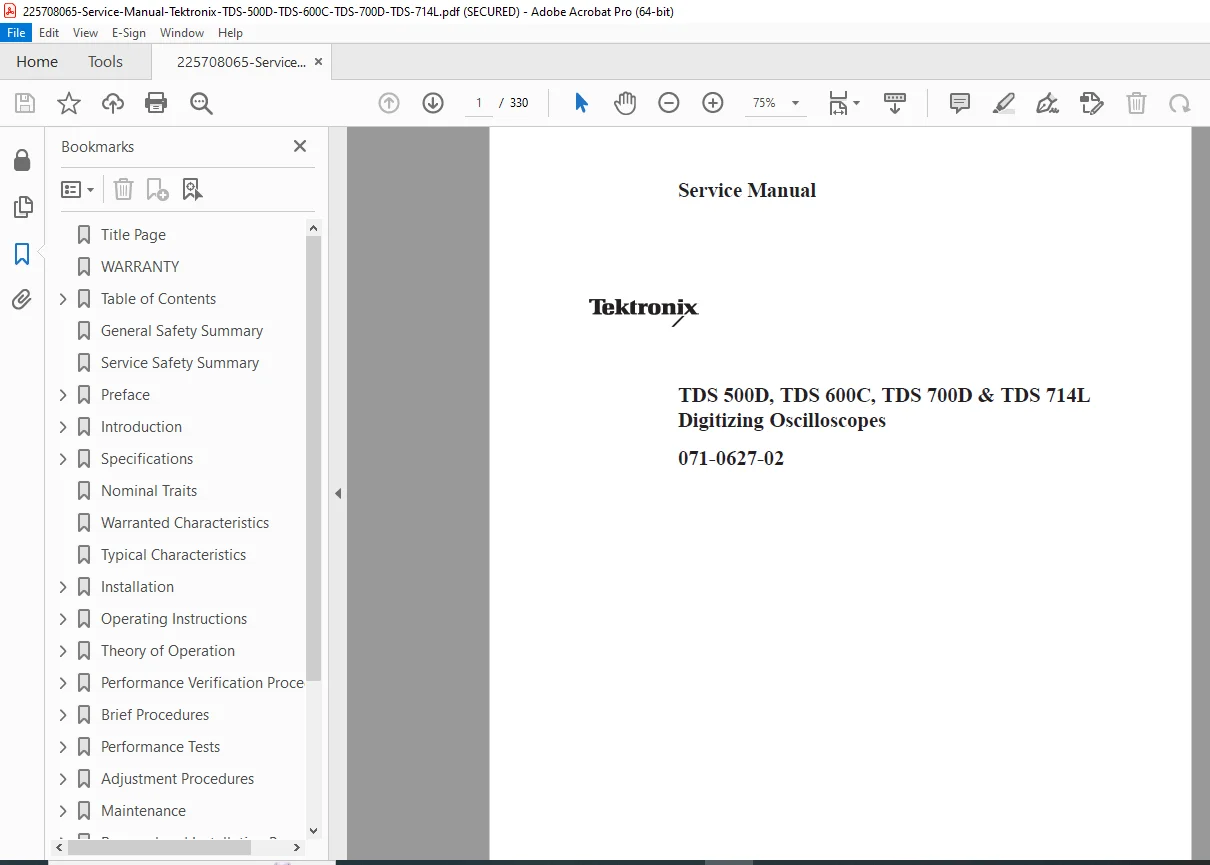Open the E-Sign menu
The height and width of the screenshot is (865, 1210).
(x=129, y=33)
